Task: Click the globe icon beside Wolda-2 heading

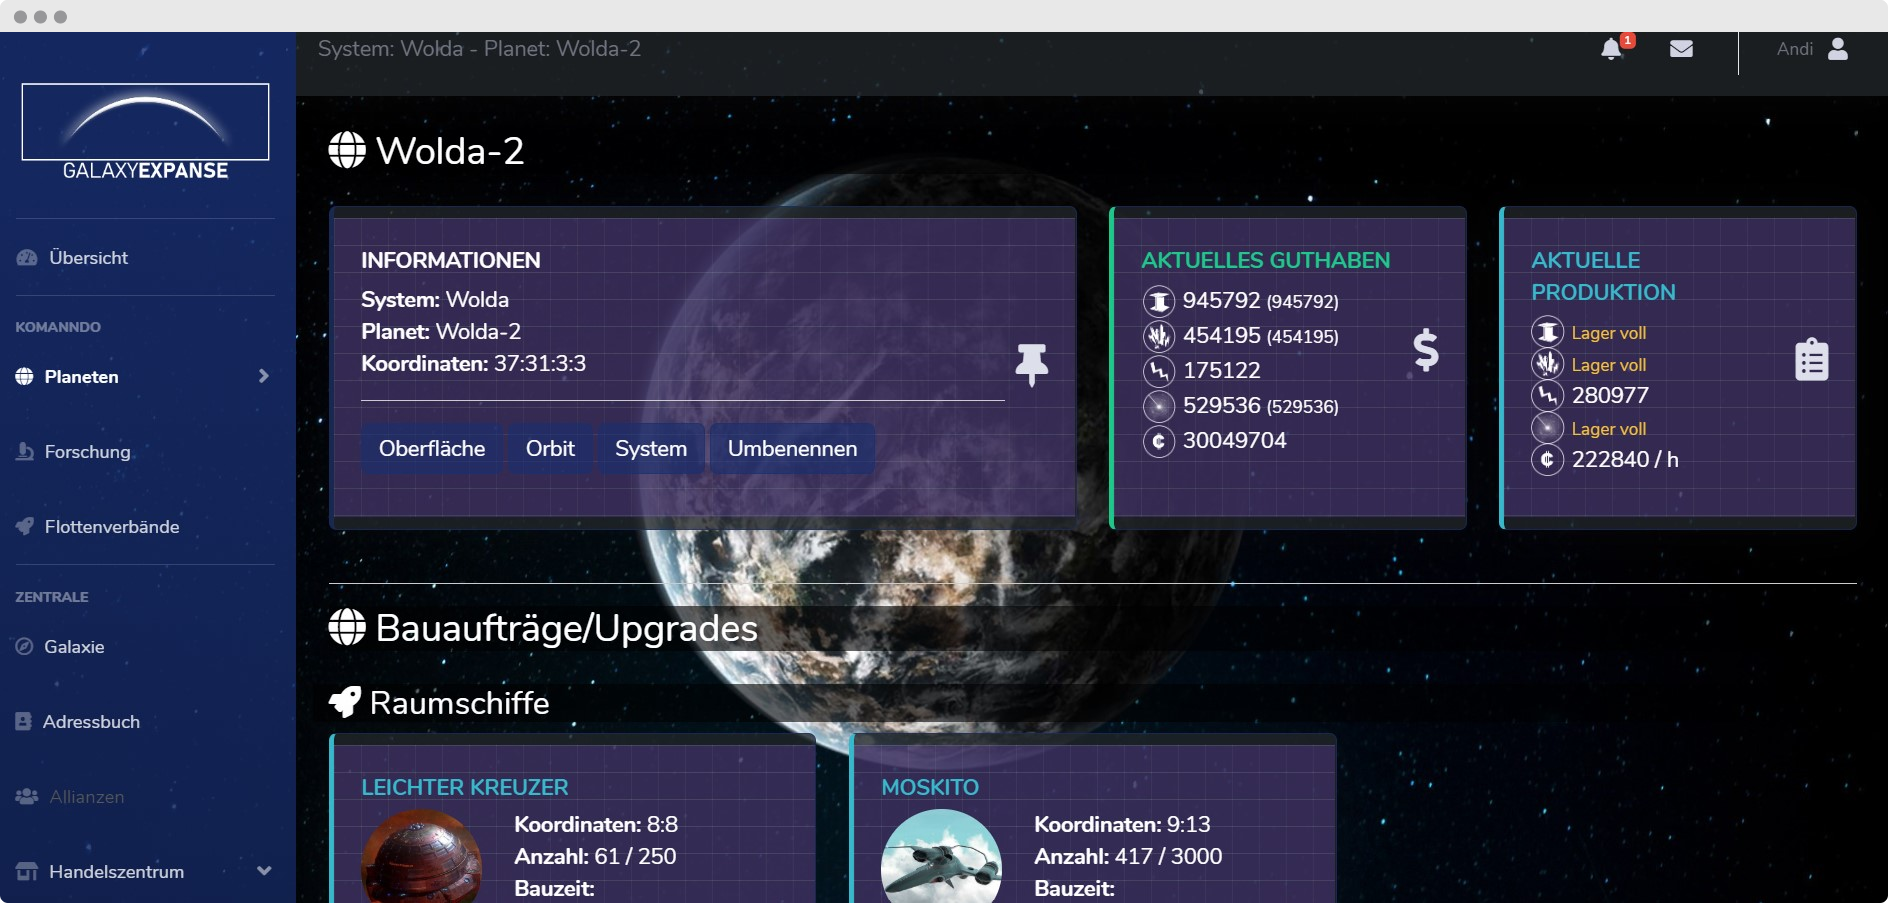Action: click(347, 150)
